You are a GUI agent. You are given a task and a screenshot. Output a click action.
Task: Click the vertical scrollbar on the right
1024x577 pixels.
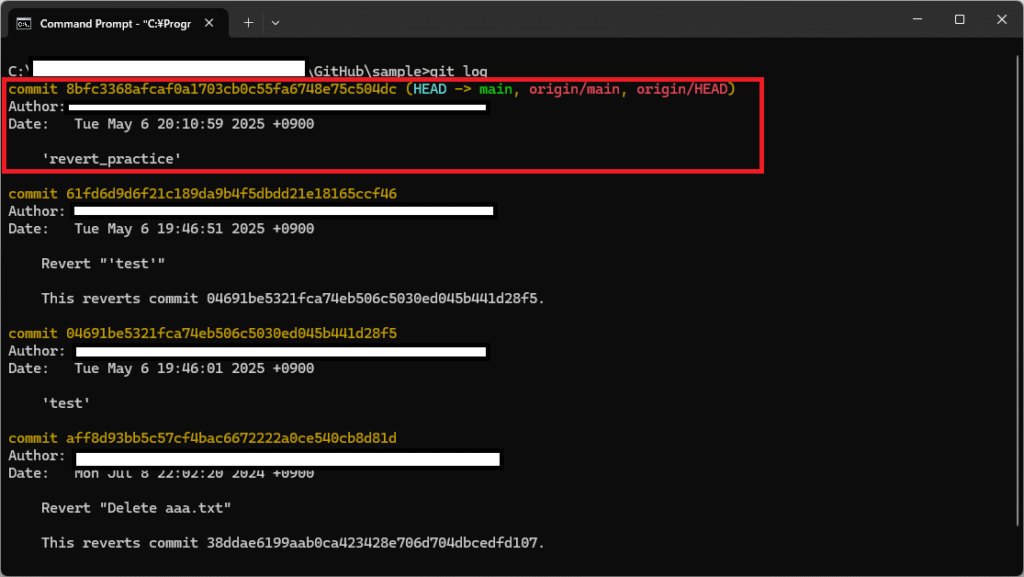click(1018, 290)
